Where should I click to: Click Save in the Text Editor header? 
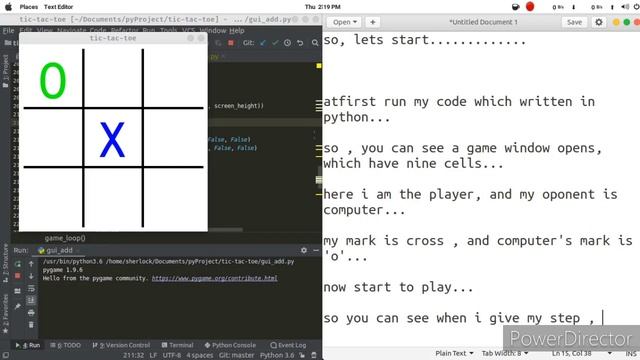tap(574, 22)
